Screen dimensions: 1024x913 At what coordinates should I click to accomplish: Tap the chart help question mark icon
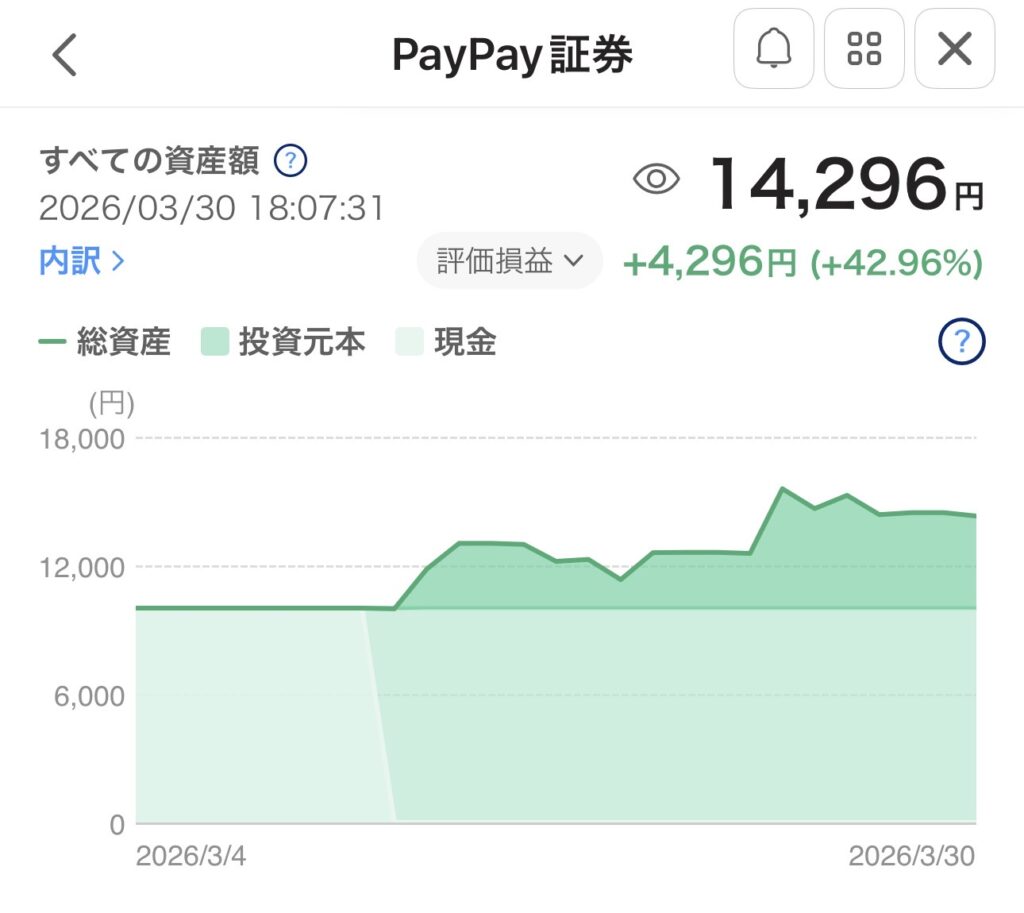[x=961, y=343]
